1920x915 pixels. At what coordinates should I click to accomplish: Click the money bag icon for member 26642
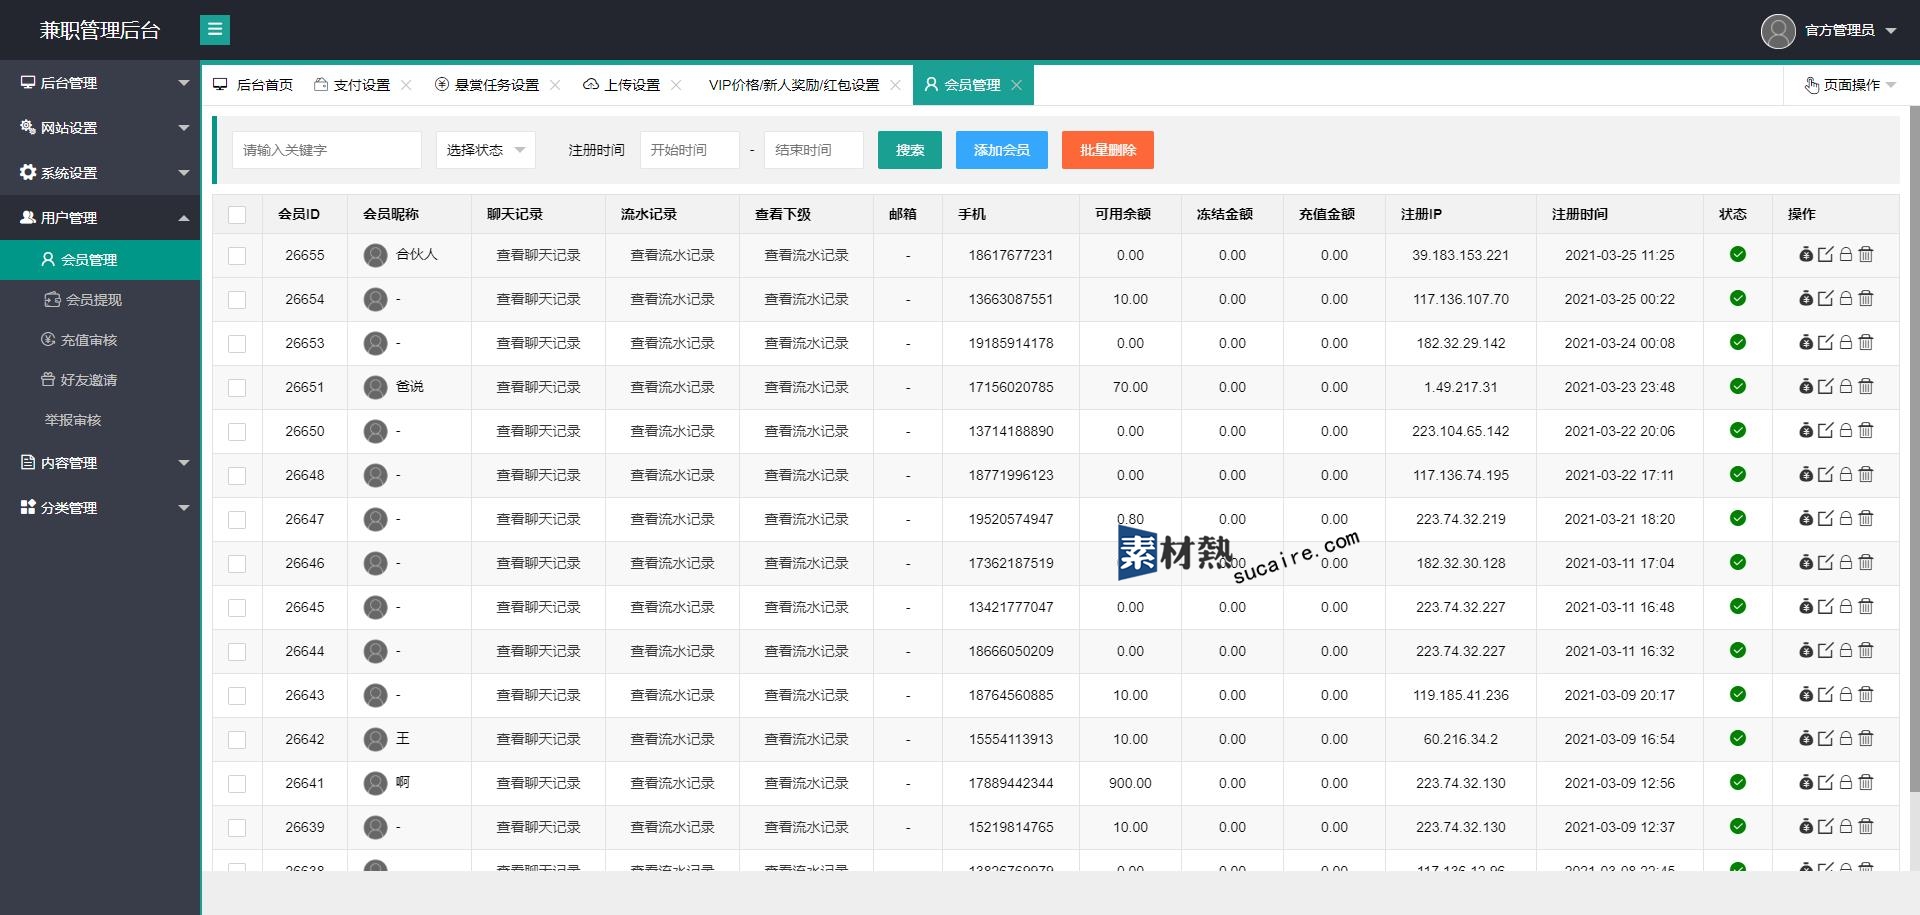click(1806, 739)
